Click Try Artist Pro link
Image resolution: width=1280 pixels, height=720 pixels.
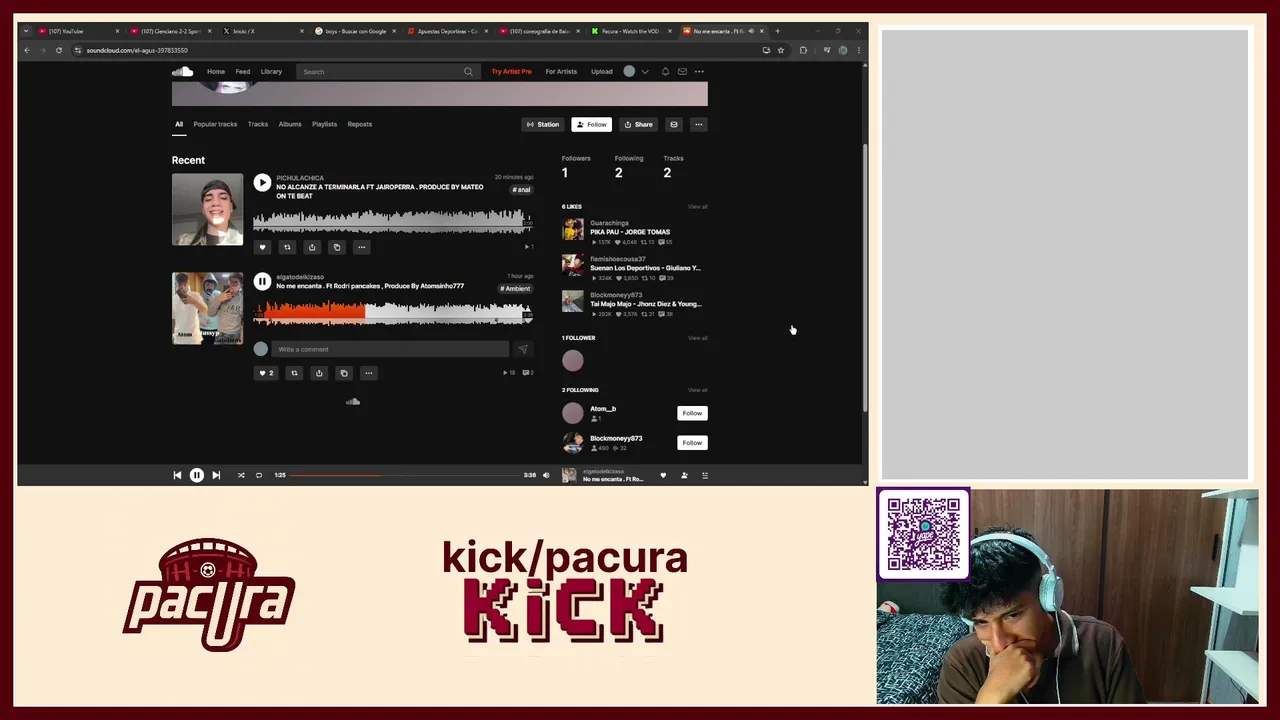(x=511, y=71)
